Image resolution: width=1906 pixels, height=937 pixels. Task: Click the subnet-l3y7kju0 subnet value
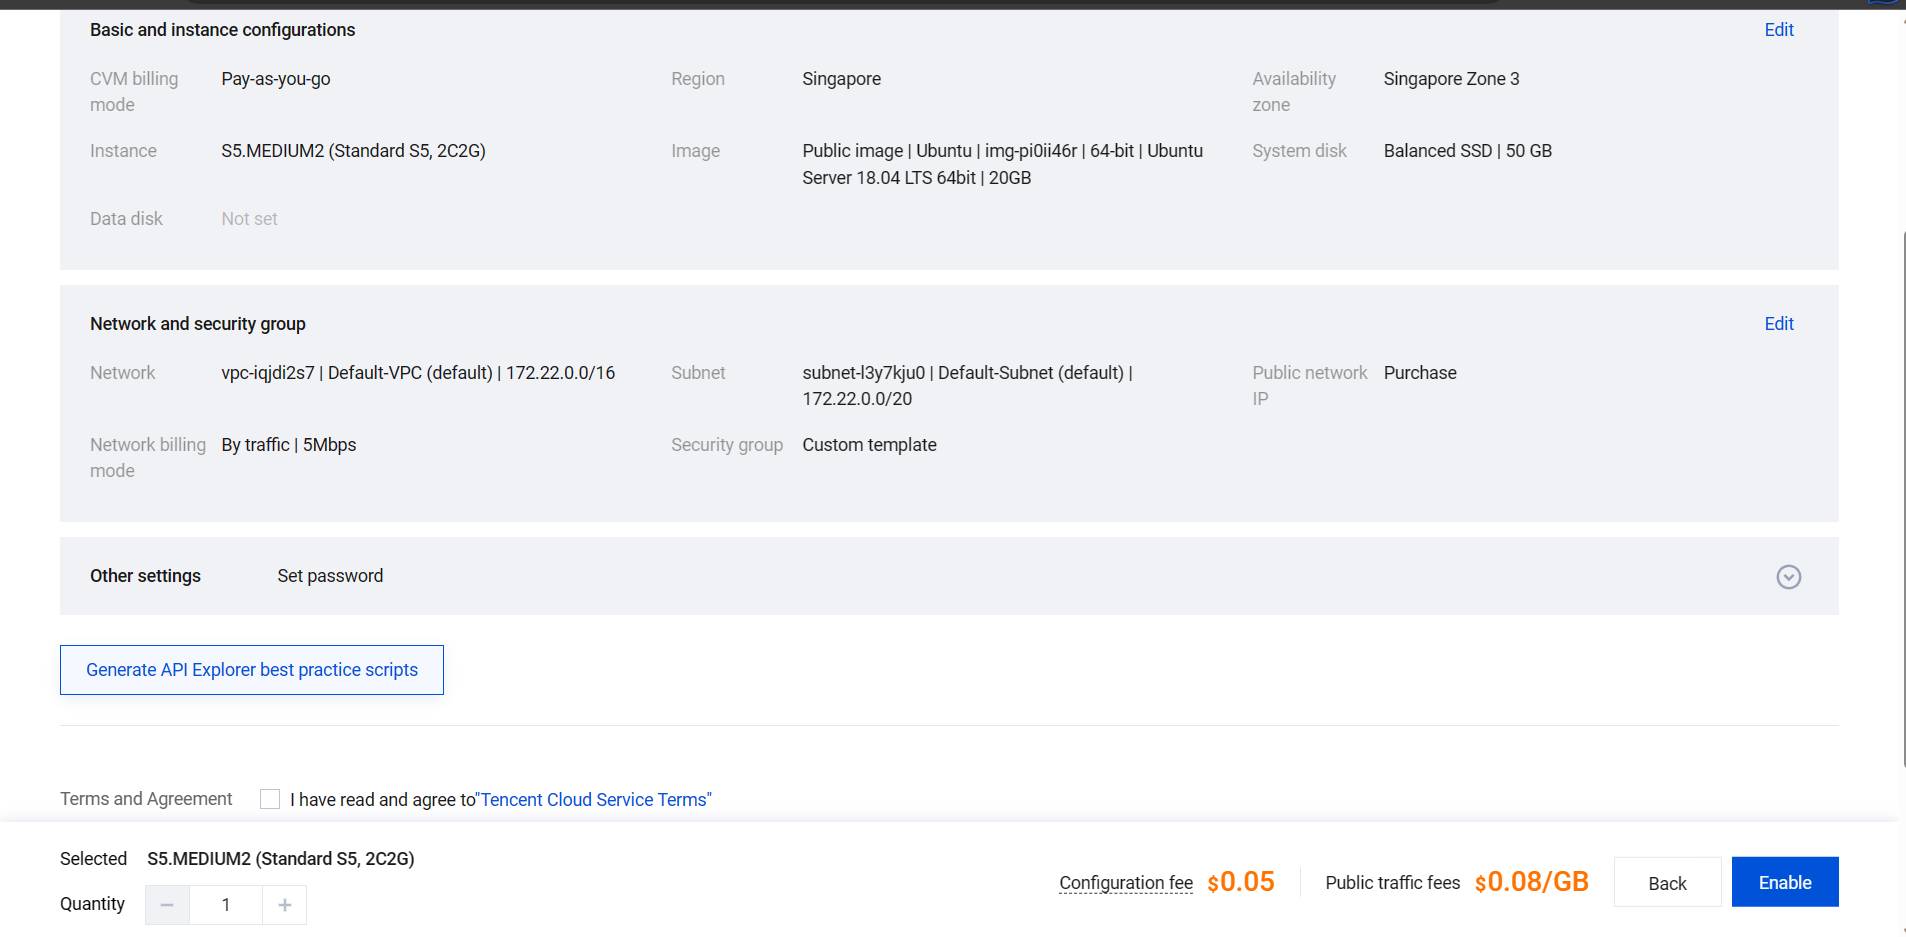tap(967, 386)
